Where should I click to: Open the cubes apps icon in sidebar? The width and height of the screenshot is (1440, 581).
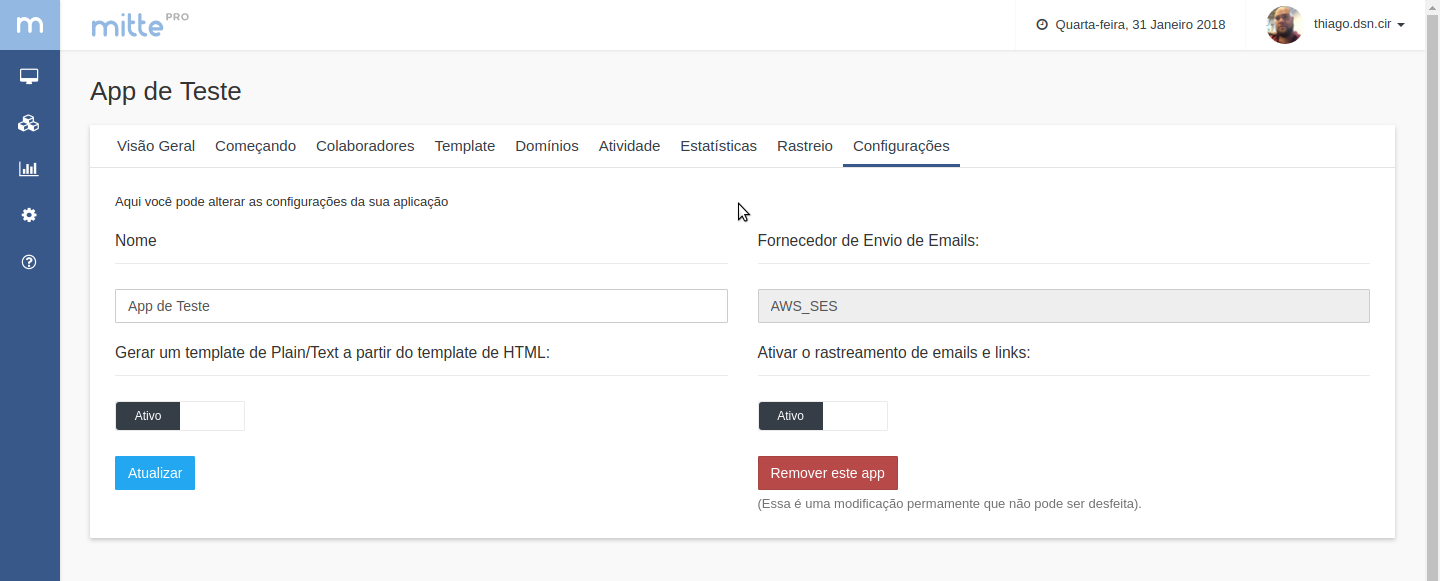(x=29, y=123)
